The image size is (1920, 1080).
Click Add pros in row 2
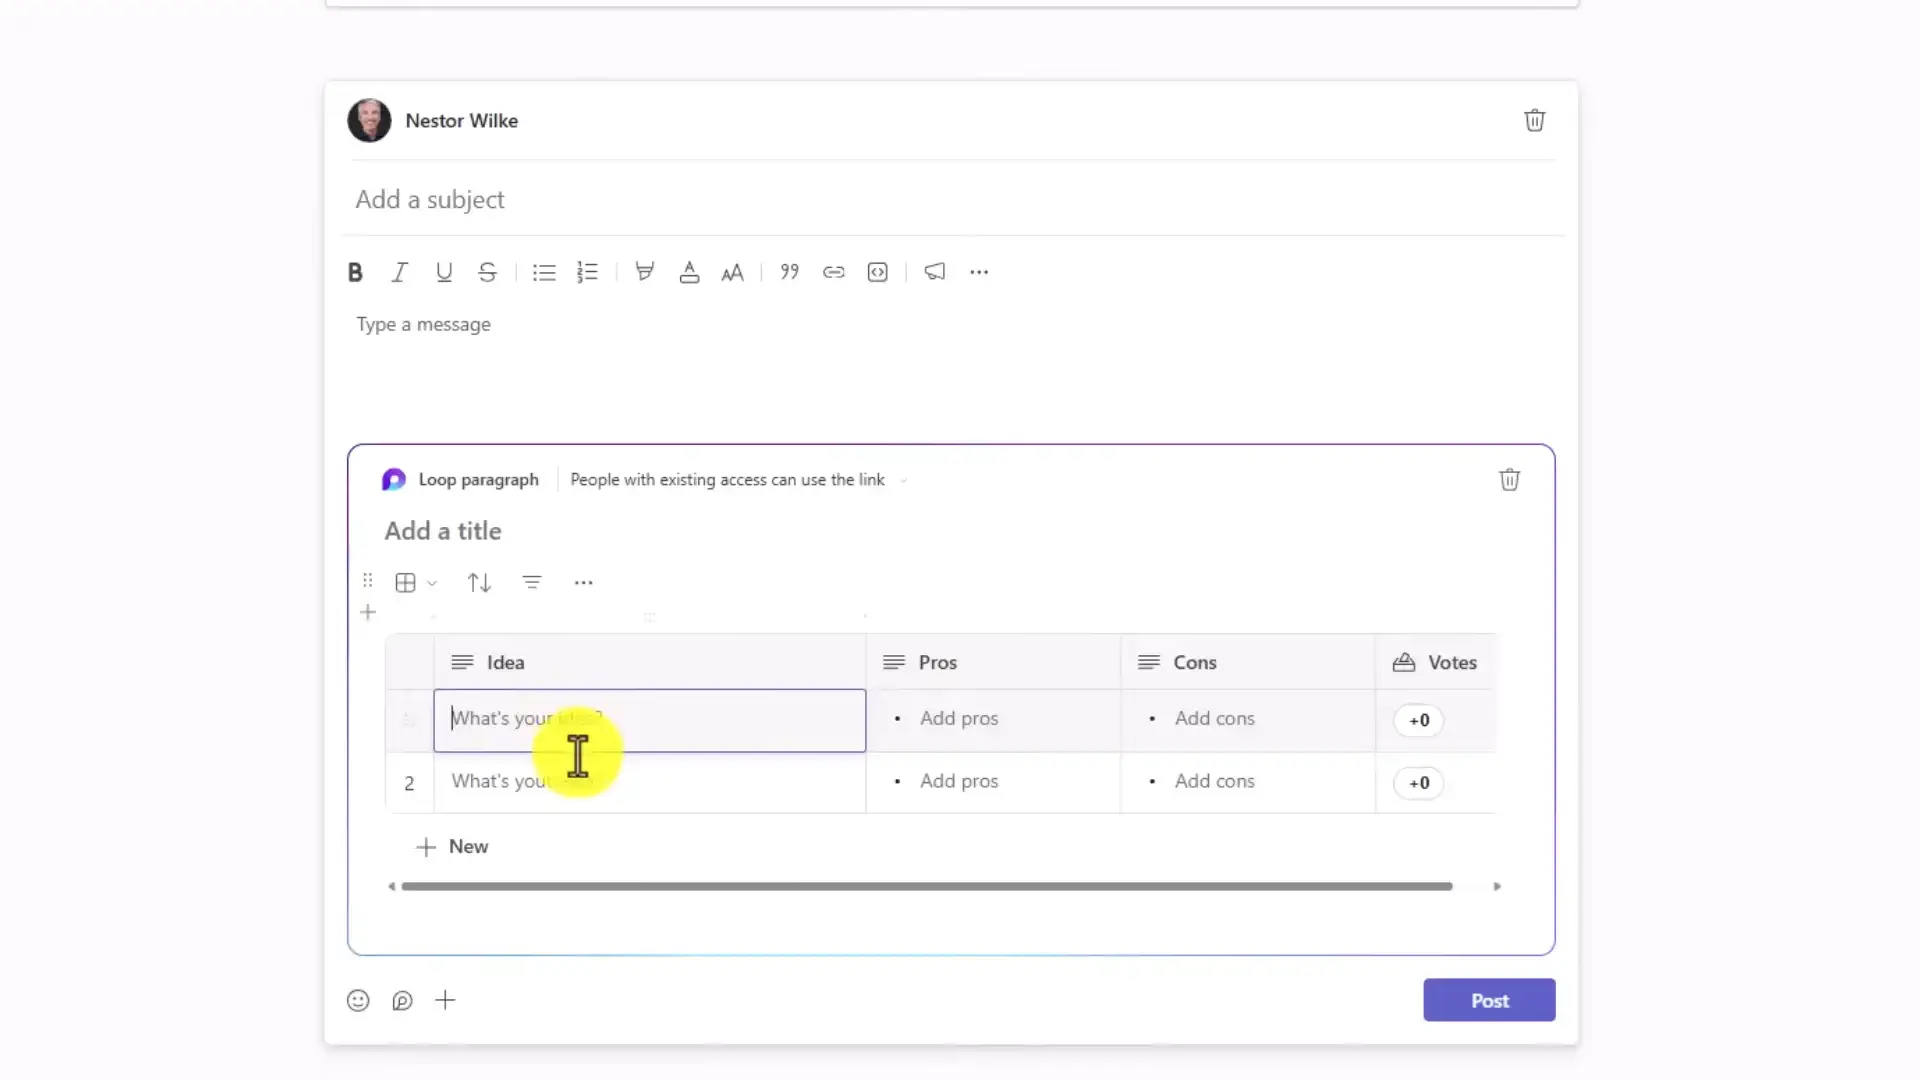point(959,782)
